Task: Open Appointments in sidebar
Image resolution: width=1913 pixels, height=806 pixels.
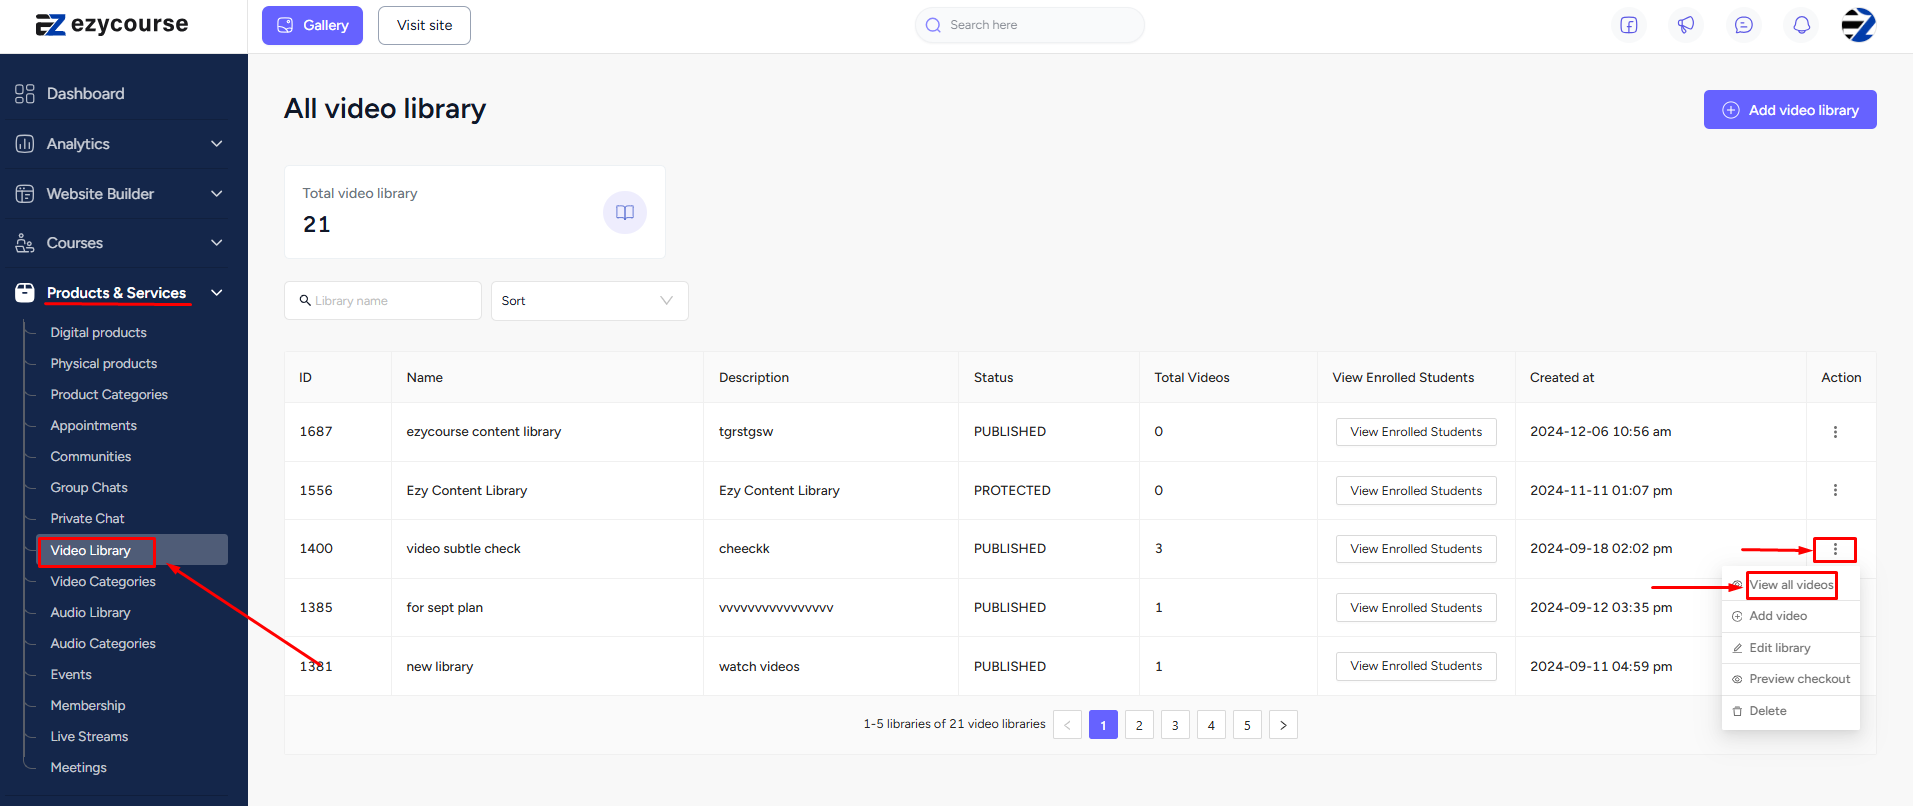Action: (x=93, y=426)
